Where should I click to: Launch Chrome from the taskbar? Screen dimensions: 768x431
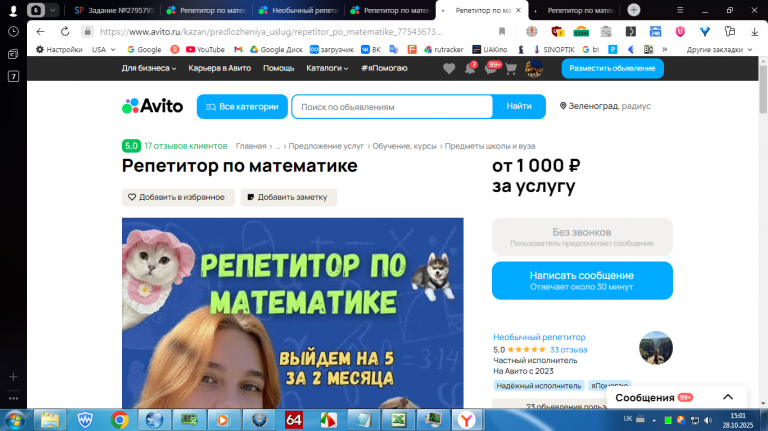tap(120, 420)
